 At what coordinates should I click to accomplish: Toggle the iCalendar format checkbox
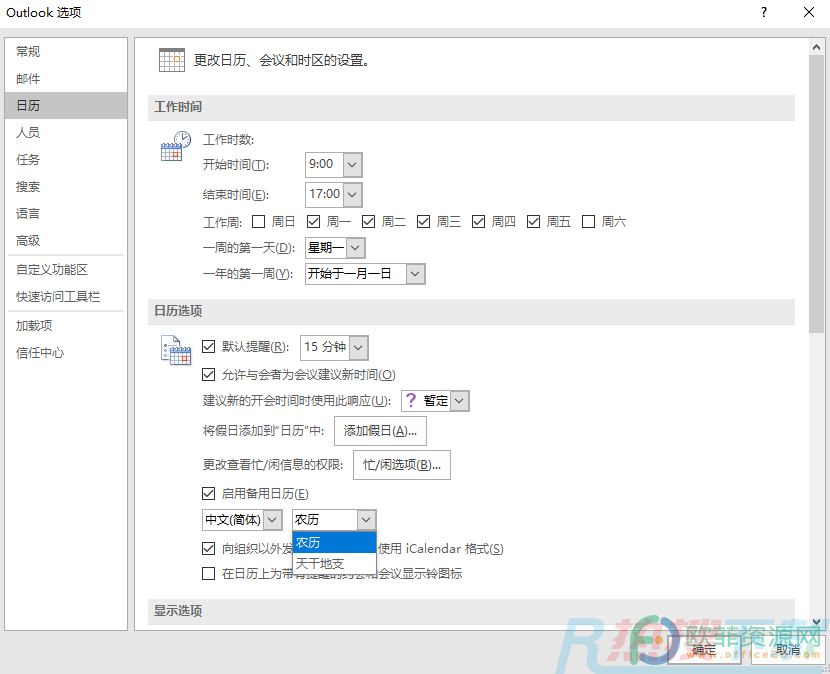tap(209, 549)
